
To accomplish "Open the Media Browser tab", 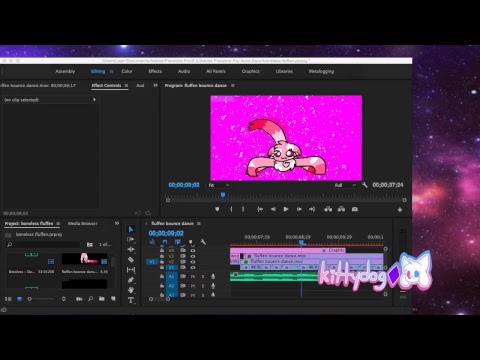I will point(82,223).
